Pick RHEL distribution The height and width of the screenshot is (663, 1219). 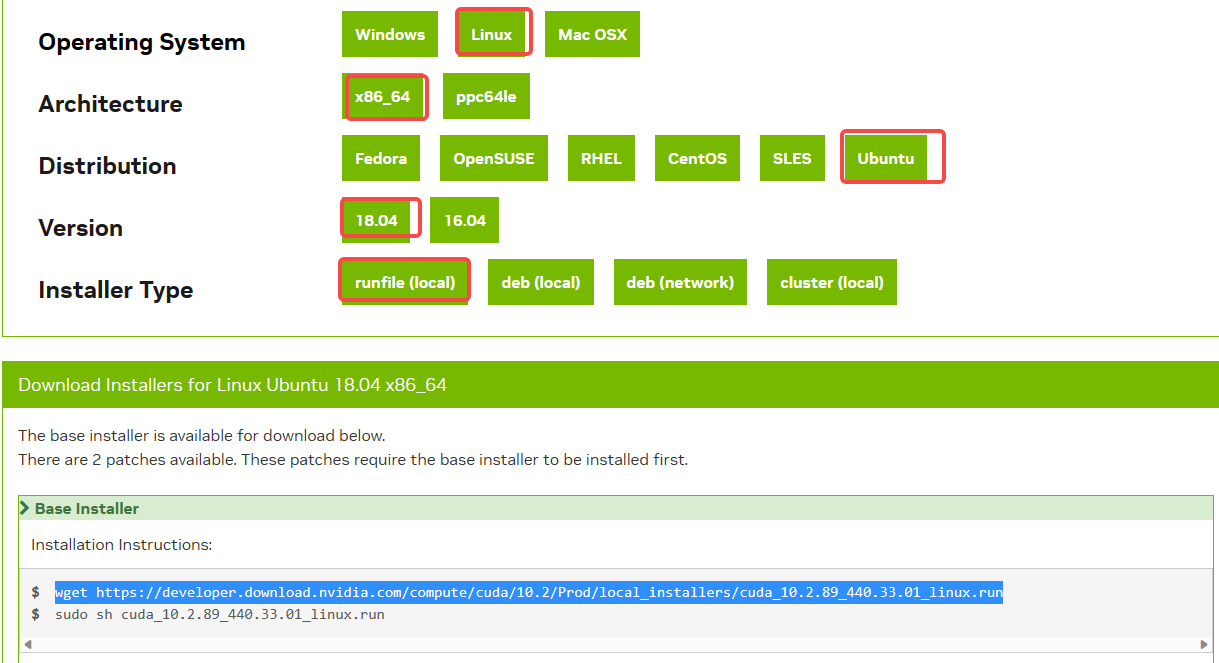click(x=601, y=159)
